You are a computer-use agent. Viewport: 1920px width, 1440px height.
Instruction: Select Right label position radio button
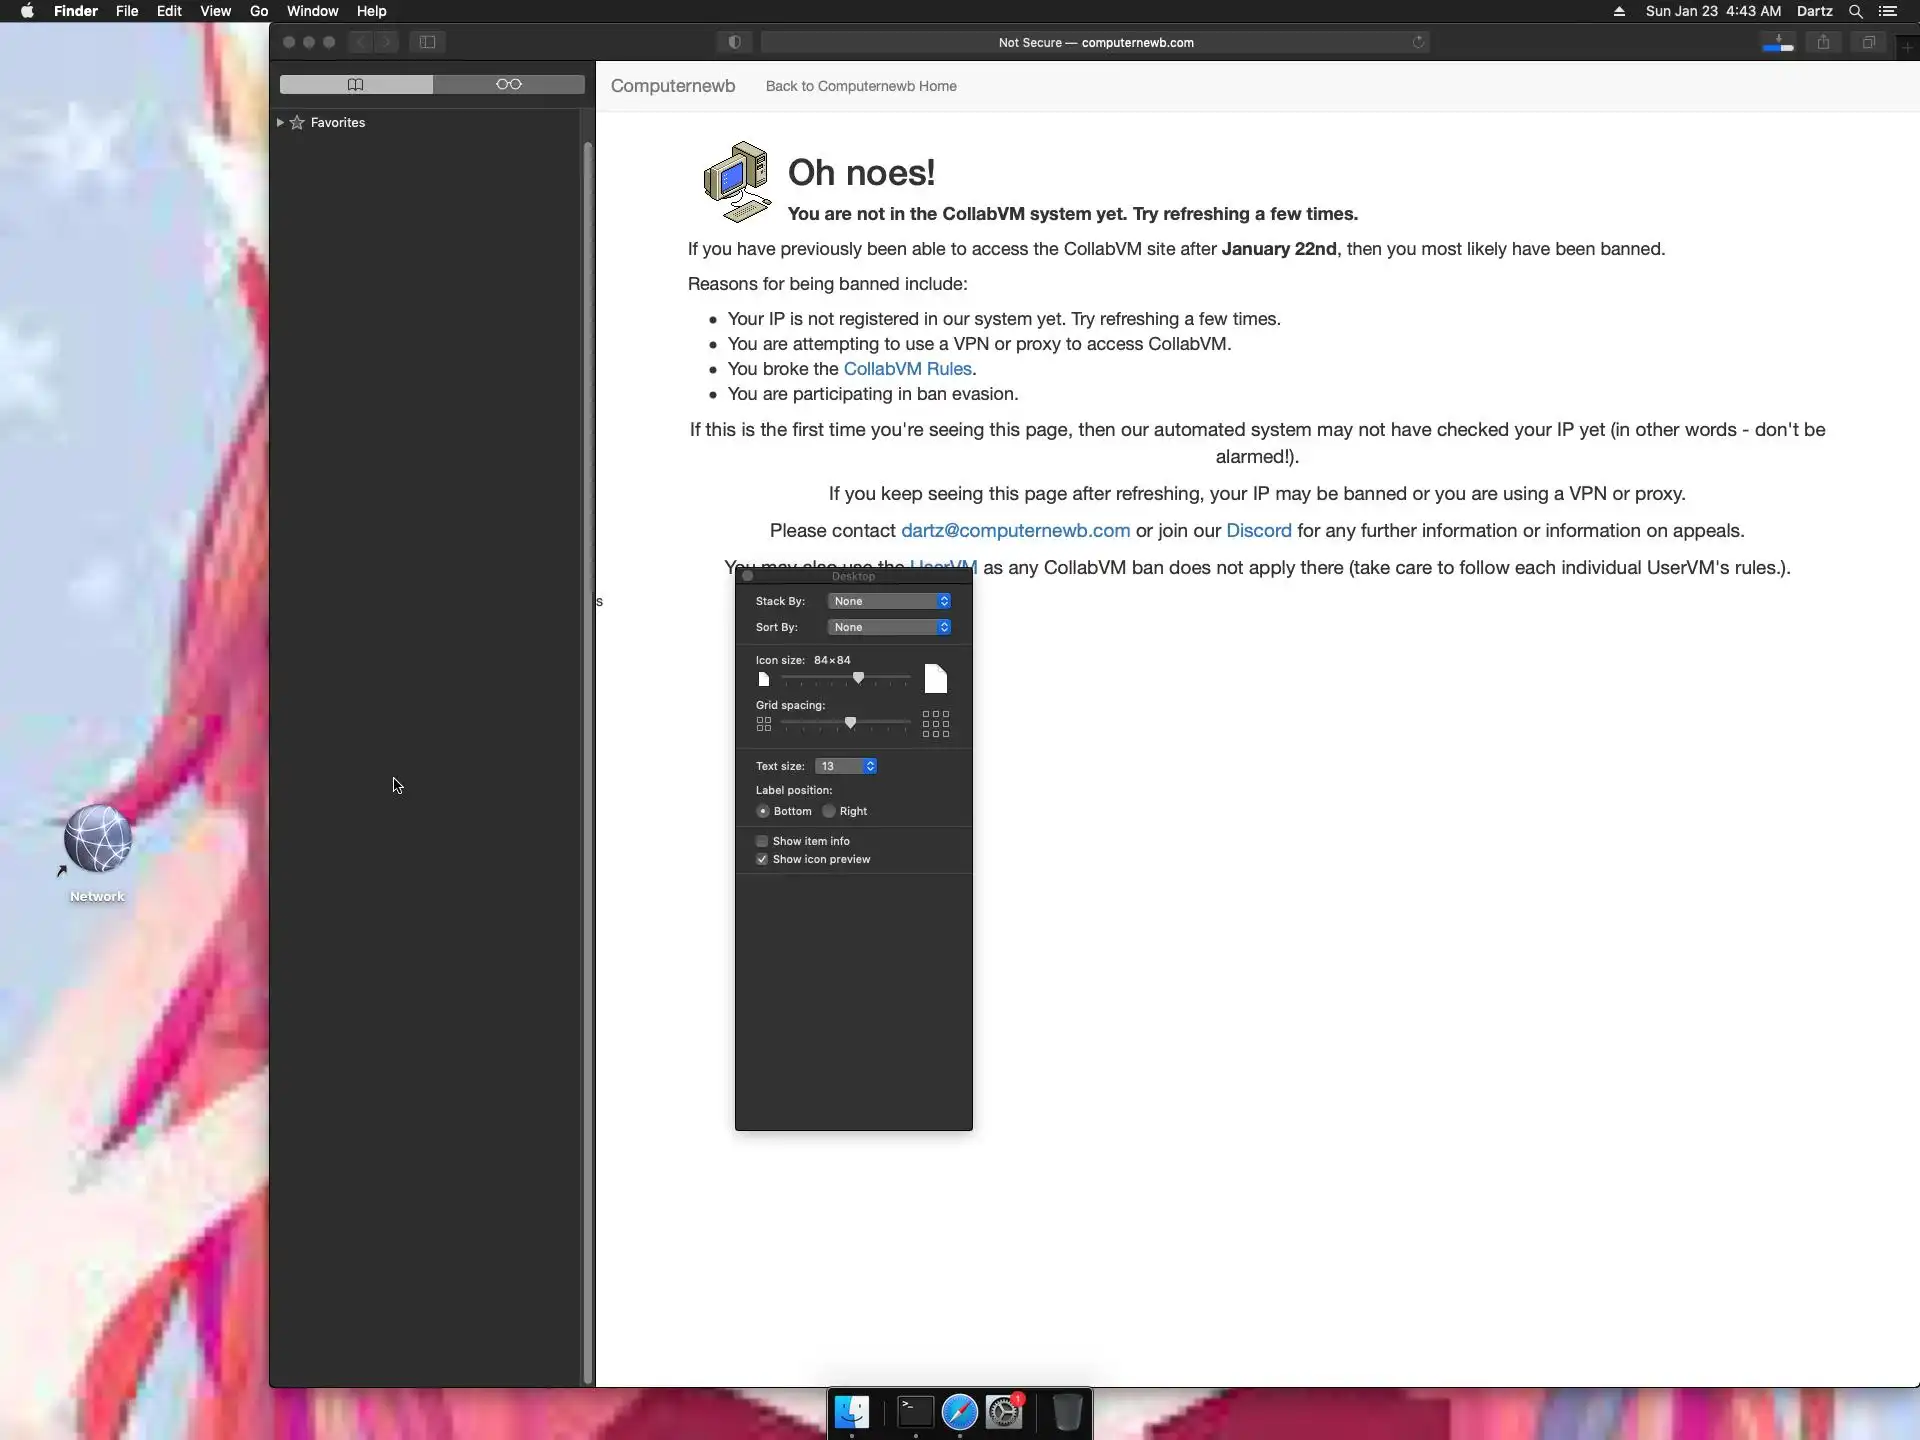(x=829, y=811)
